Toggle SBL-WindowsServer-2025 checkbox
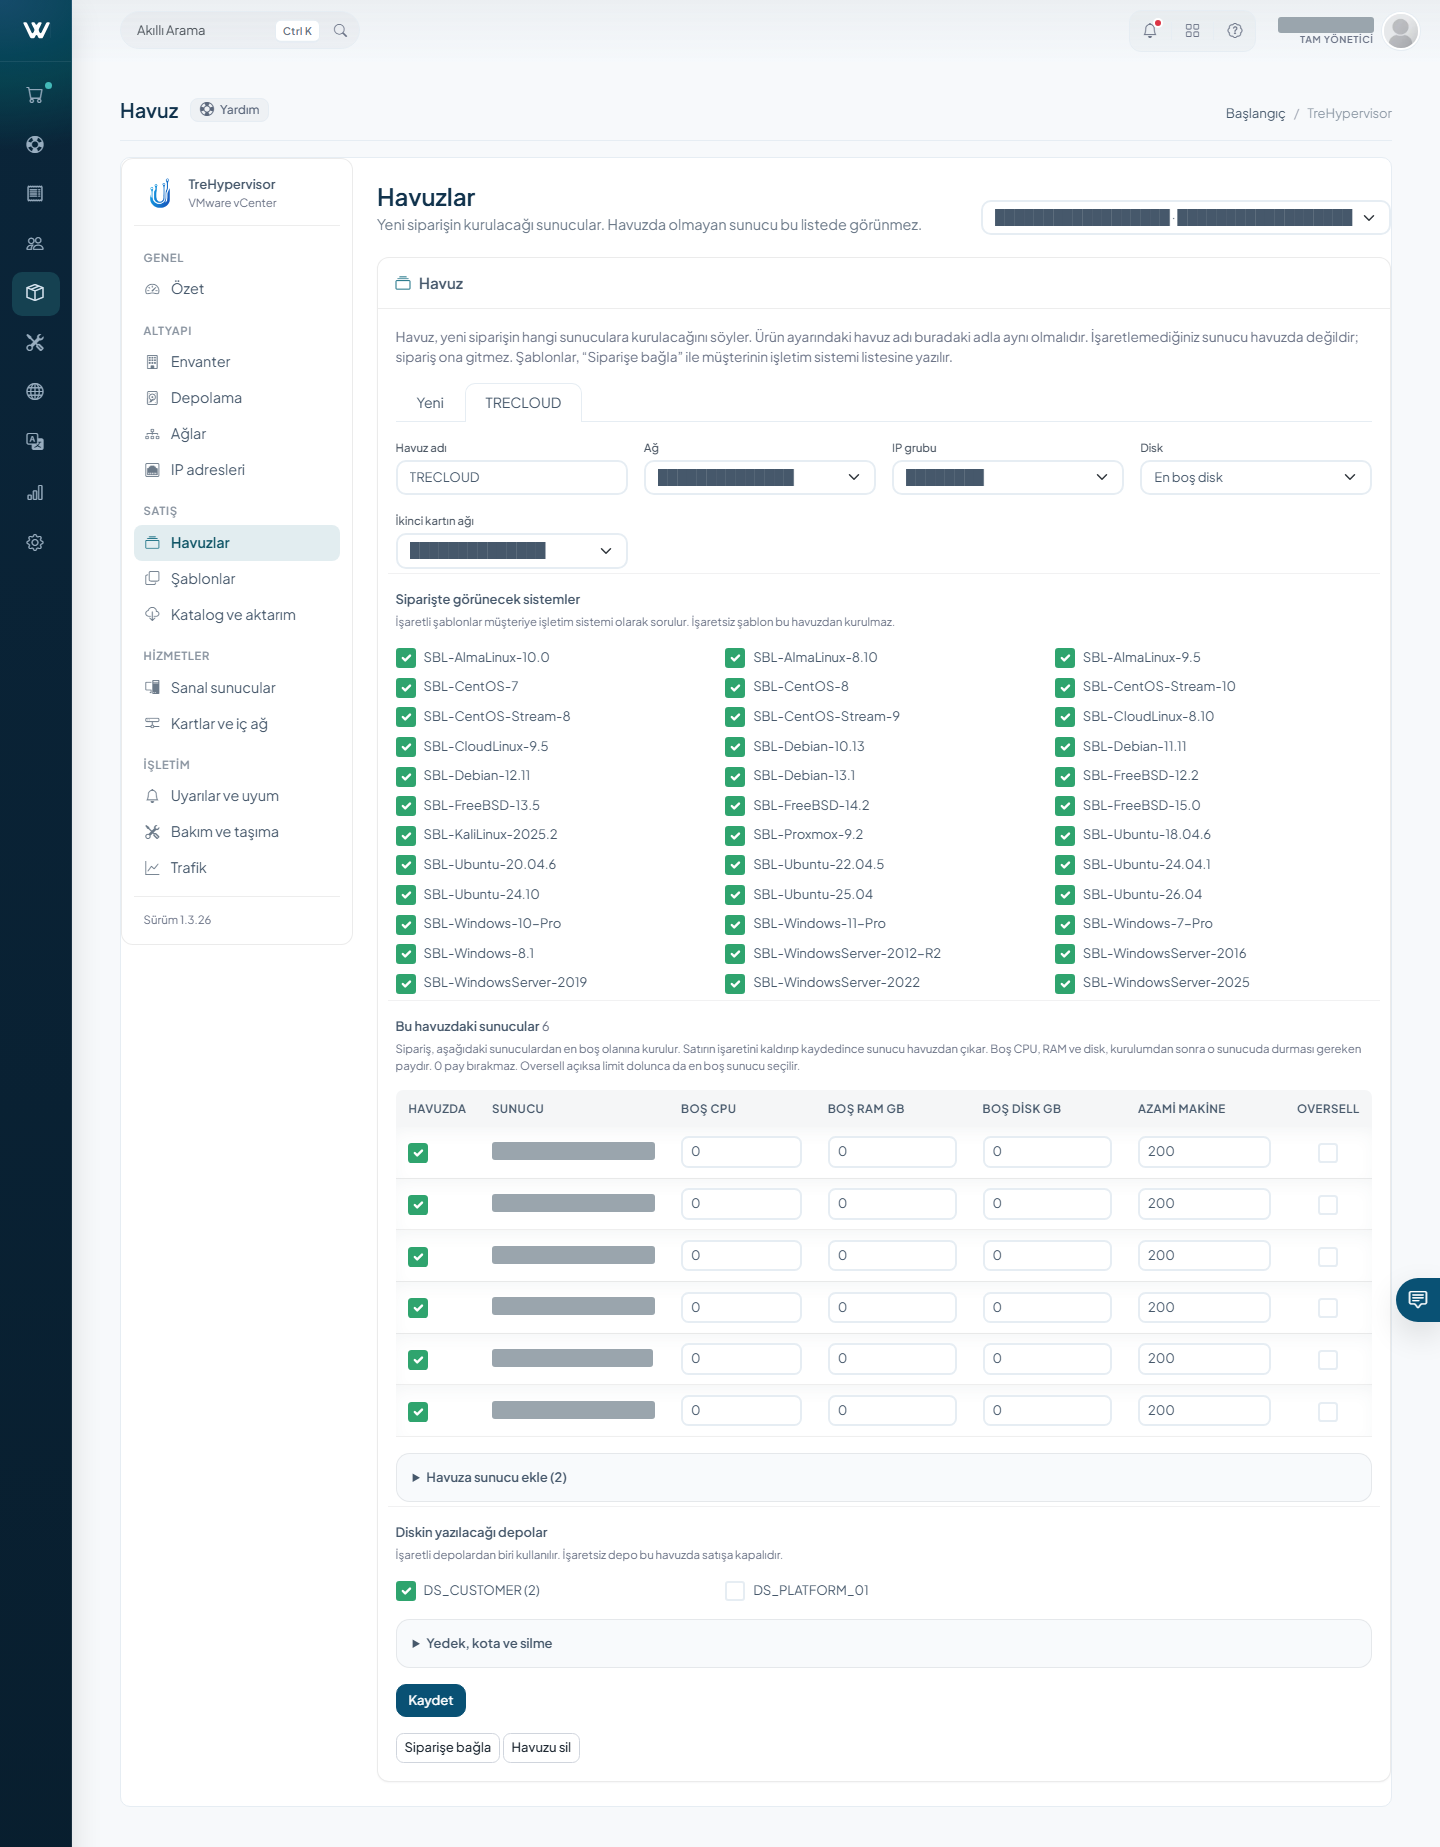This screenshot has width=1440, height=1847. [1065, 983]
